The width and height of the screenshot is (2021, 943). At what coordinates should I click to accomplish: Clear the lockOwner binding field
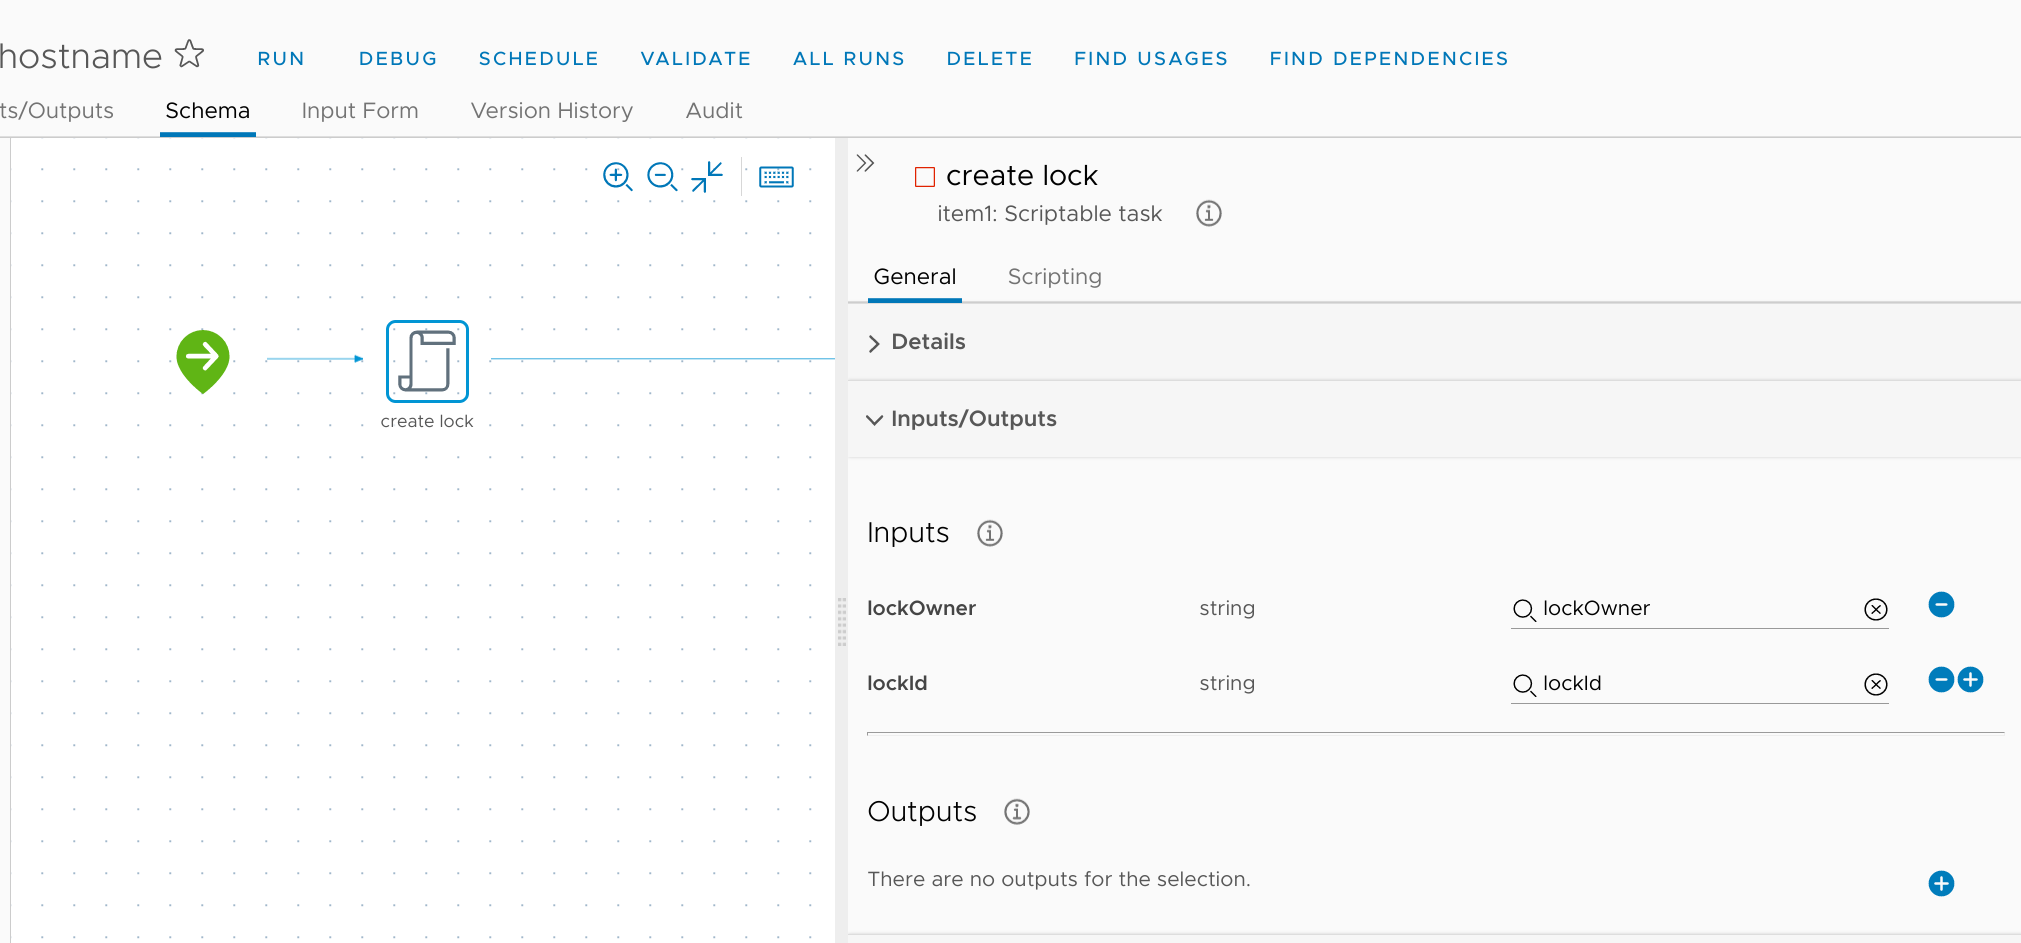[x=1876, y=609]
